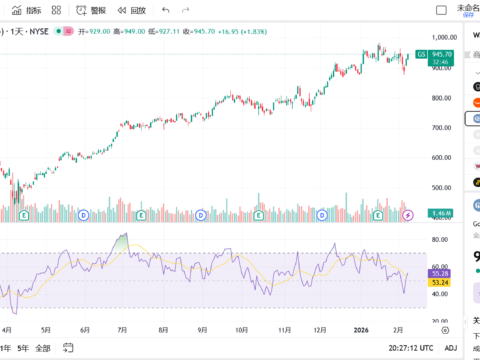
Task: Click the 1天 · NYSE interval title
Action: (29, 31)
